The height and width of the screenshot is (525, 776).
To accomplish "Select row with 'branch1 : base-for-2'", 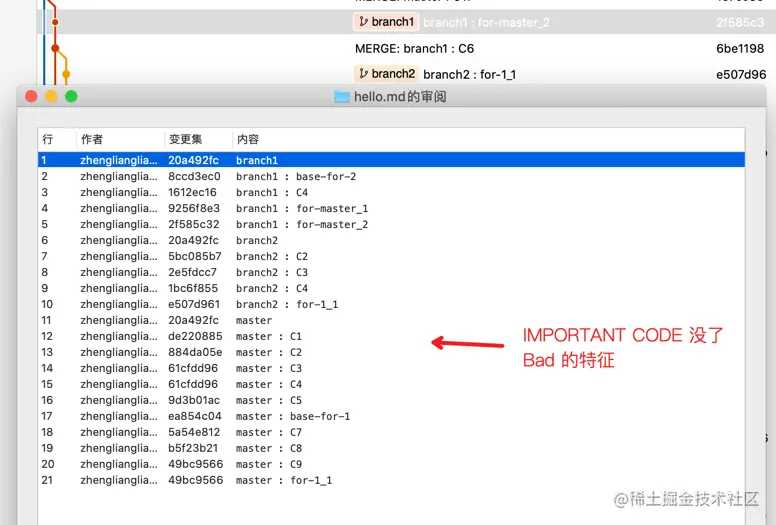I will click(391, 176).
